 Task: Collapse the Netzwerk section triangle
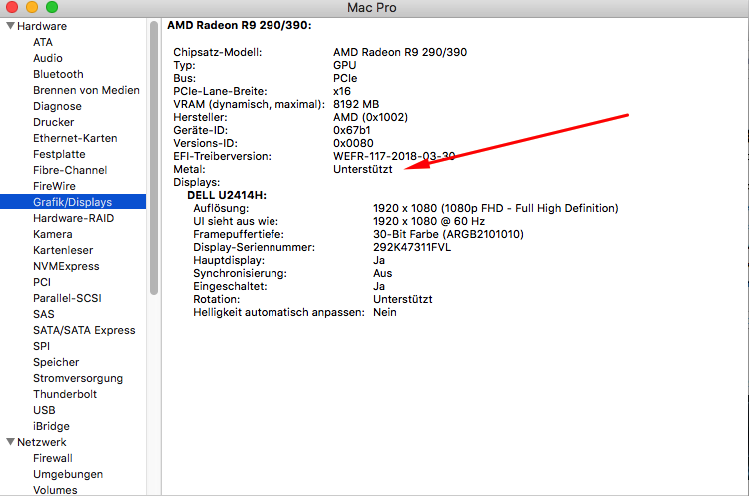point(10,442)
